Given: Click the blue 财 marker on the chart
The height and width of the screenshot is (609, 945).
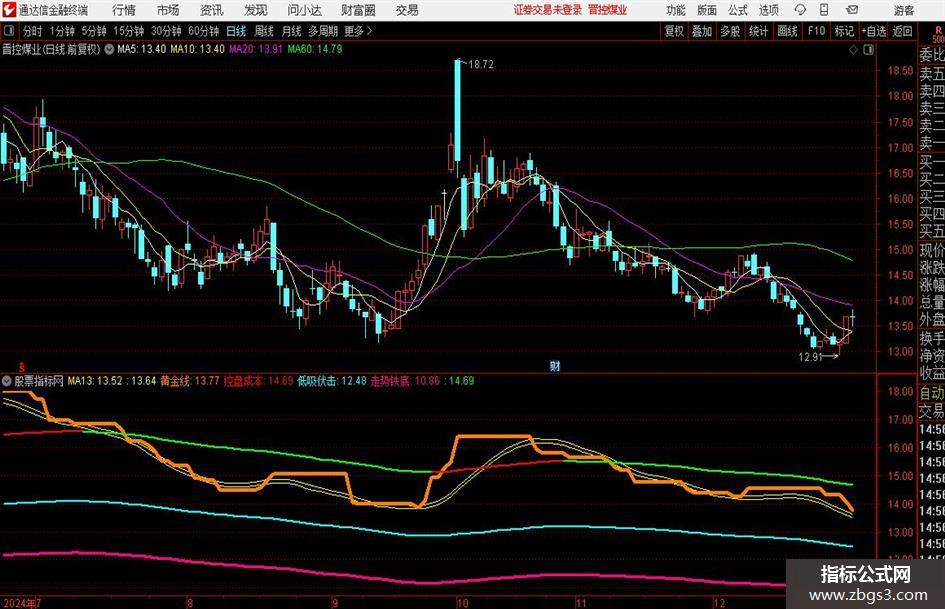Looking at the screenshot, I should (x=555, y=366).
